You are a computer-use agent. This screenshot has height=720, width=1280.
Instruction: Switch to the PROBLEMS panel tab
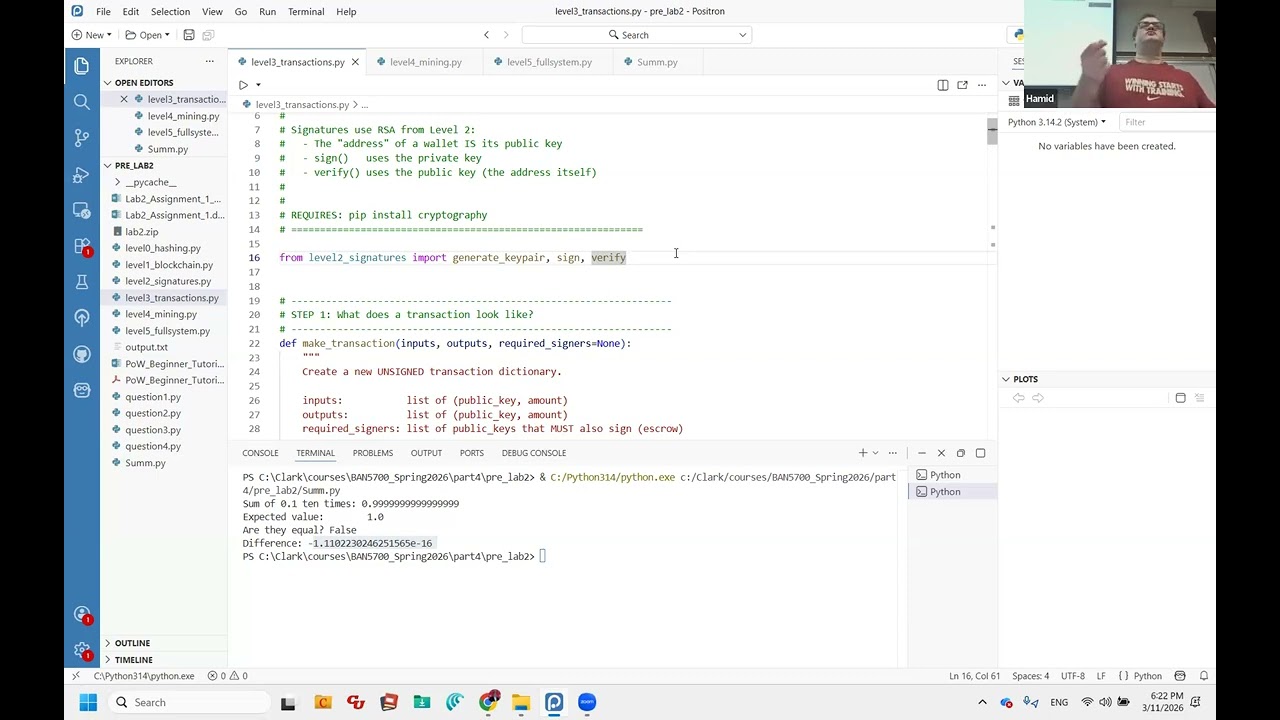(373, 453)
